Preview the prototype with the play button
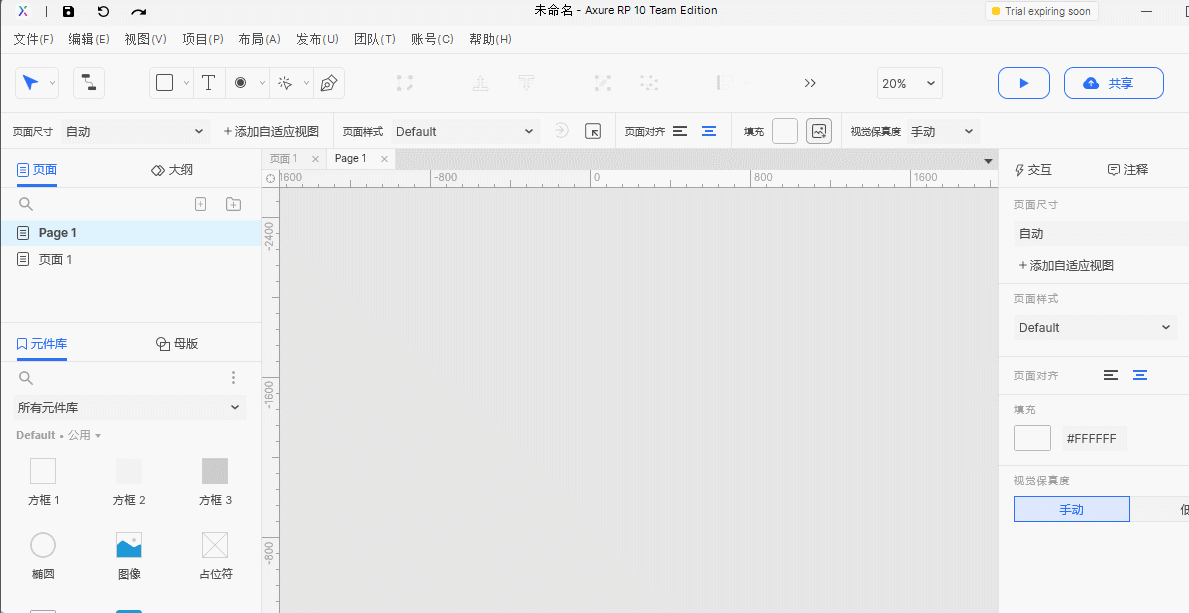 click(1024, 83)
